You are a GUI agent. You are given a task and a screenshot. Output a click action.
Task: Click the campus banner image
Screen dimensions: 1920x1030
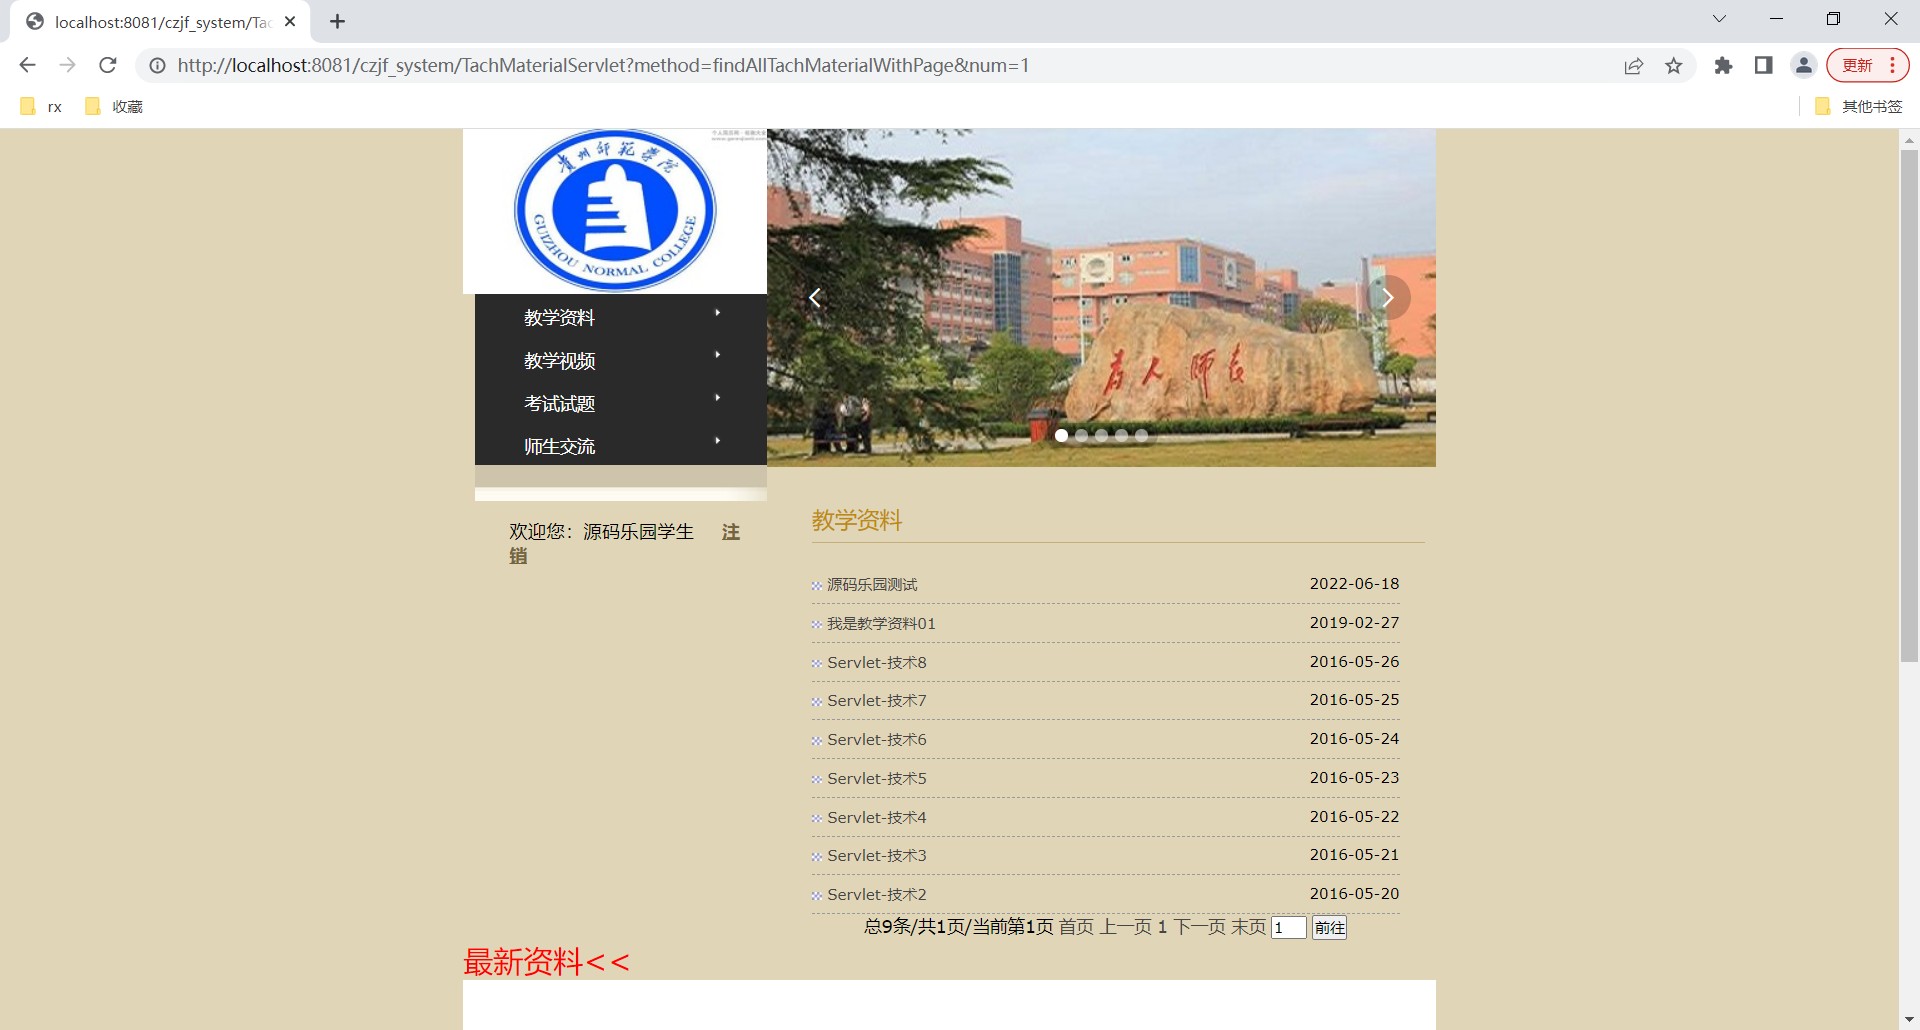coord(1101,298)
